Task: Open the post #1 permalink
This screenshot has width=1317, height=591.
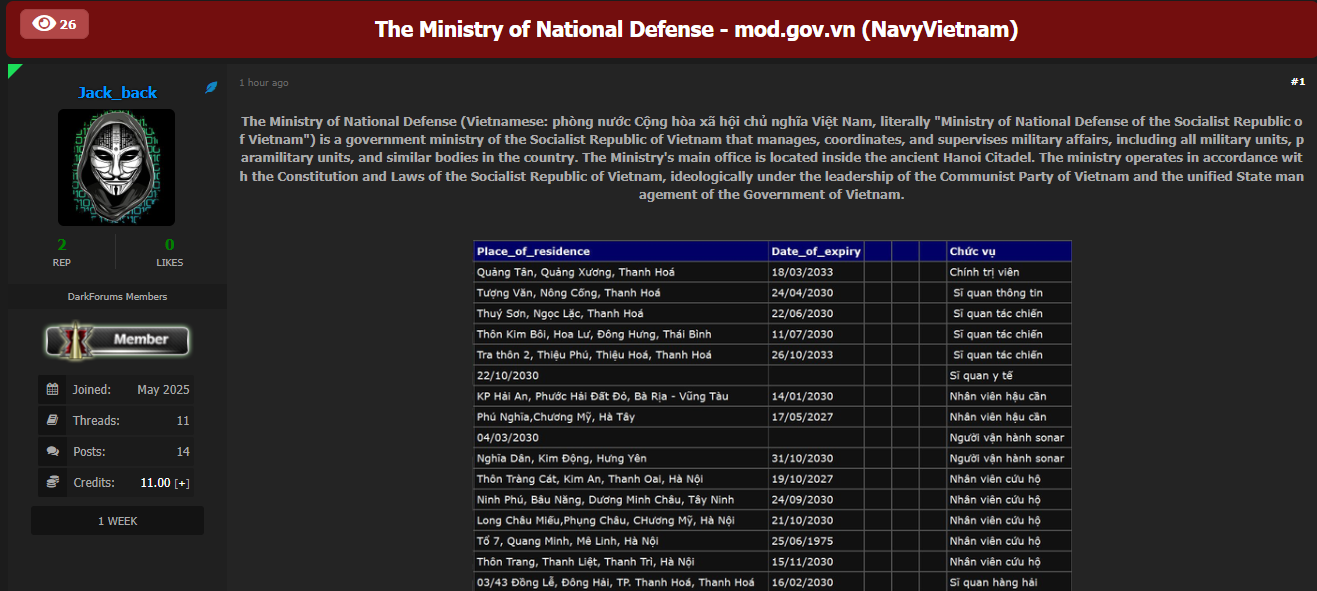Action: click(x=1297, y=82)
